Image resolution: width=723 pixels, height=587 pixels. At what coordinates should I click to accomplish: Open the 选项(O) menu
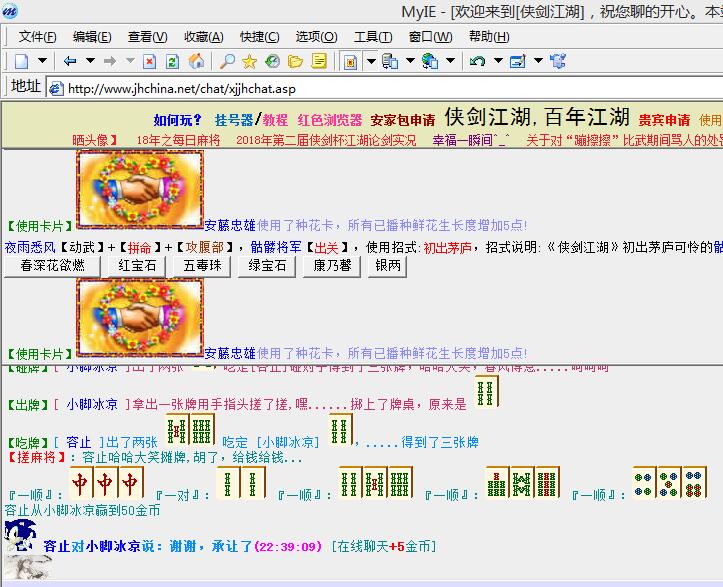[316, 36]
